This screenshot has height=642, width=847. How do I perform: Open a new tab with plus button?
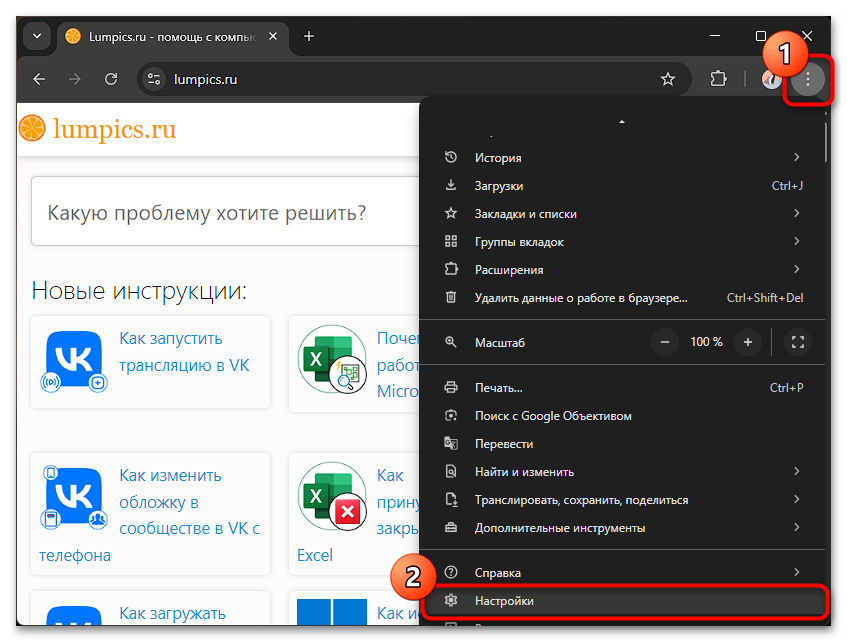(309, 36)
